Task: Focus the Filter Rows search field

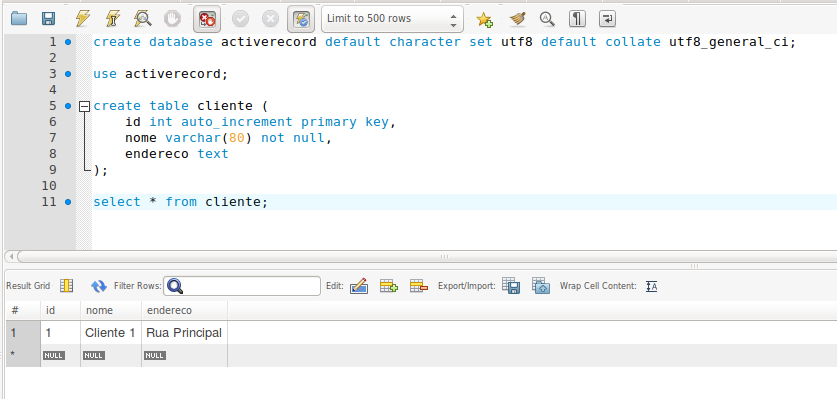Action: pyautogui.click(x=242, y=286)
